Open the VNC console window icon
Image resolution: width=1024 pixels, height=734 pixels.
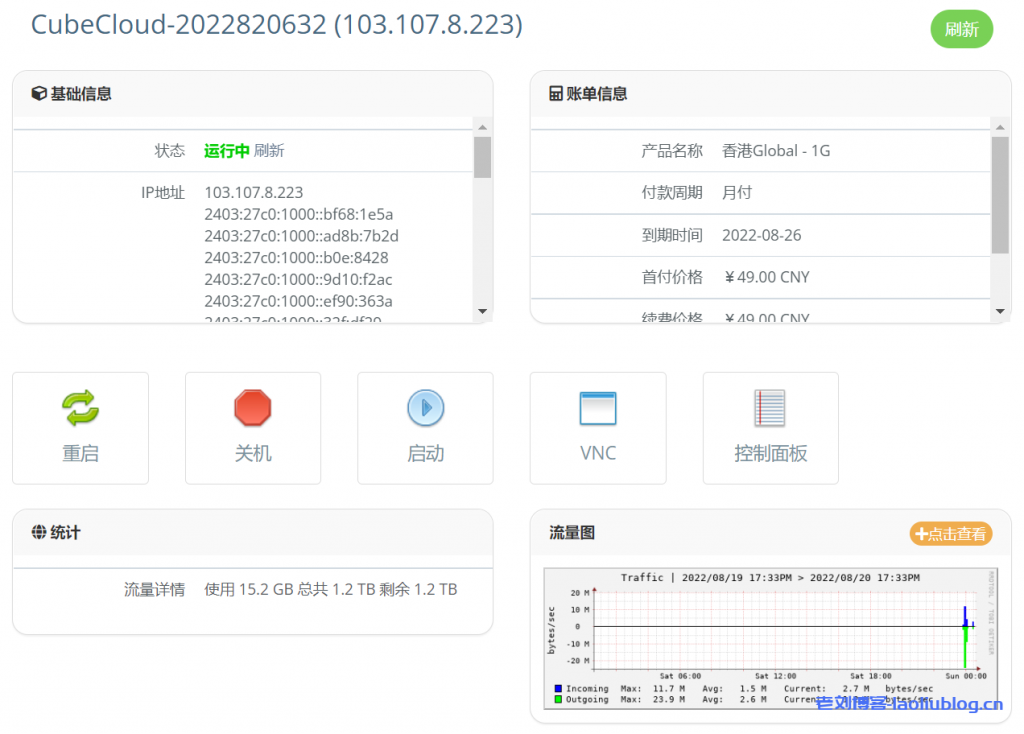coord(597,408)
